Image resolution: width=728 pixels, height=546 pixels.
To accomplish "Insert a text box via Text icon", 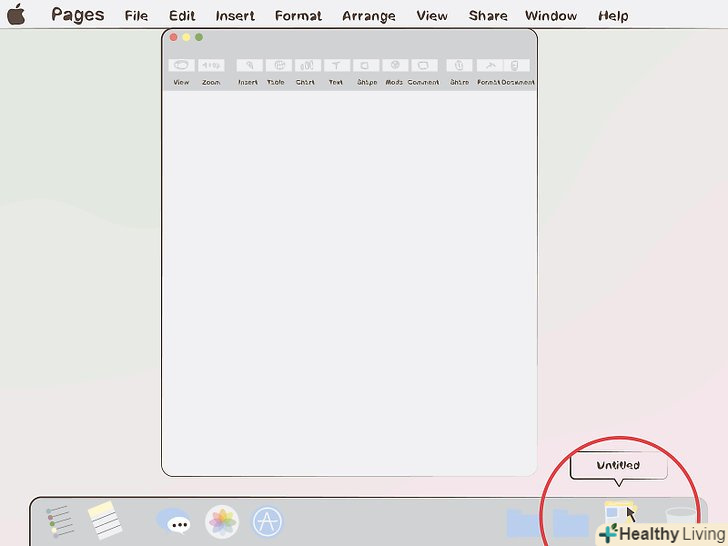I will pyautogui.click(x=336, y=65).
